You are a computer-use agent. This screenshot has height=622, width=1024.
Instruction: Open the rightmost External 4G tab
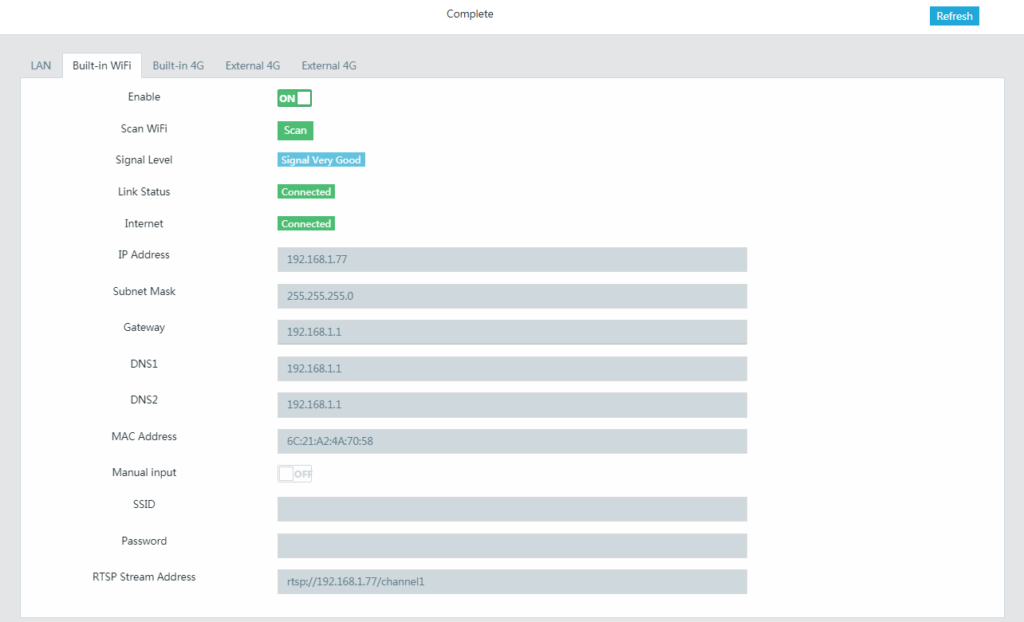click(329, 66)
